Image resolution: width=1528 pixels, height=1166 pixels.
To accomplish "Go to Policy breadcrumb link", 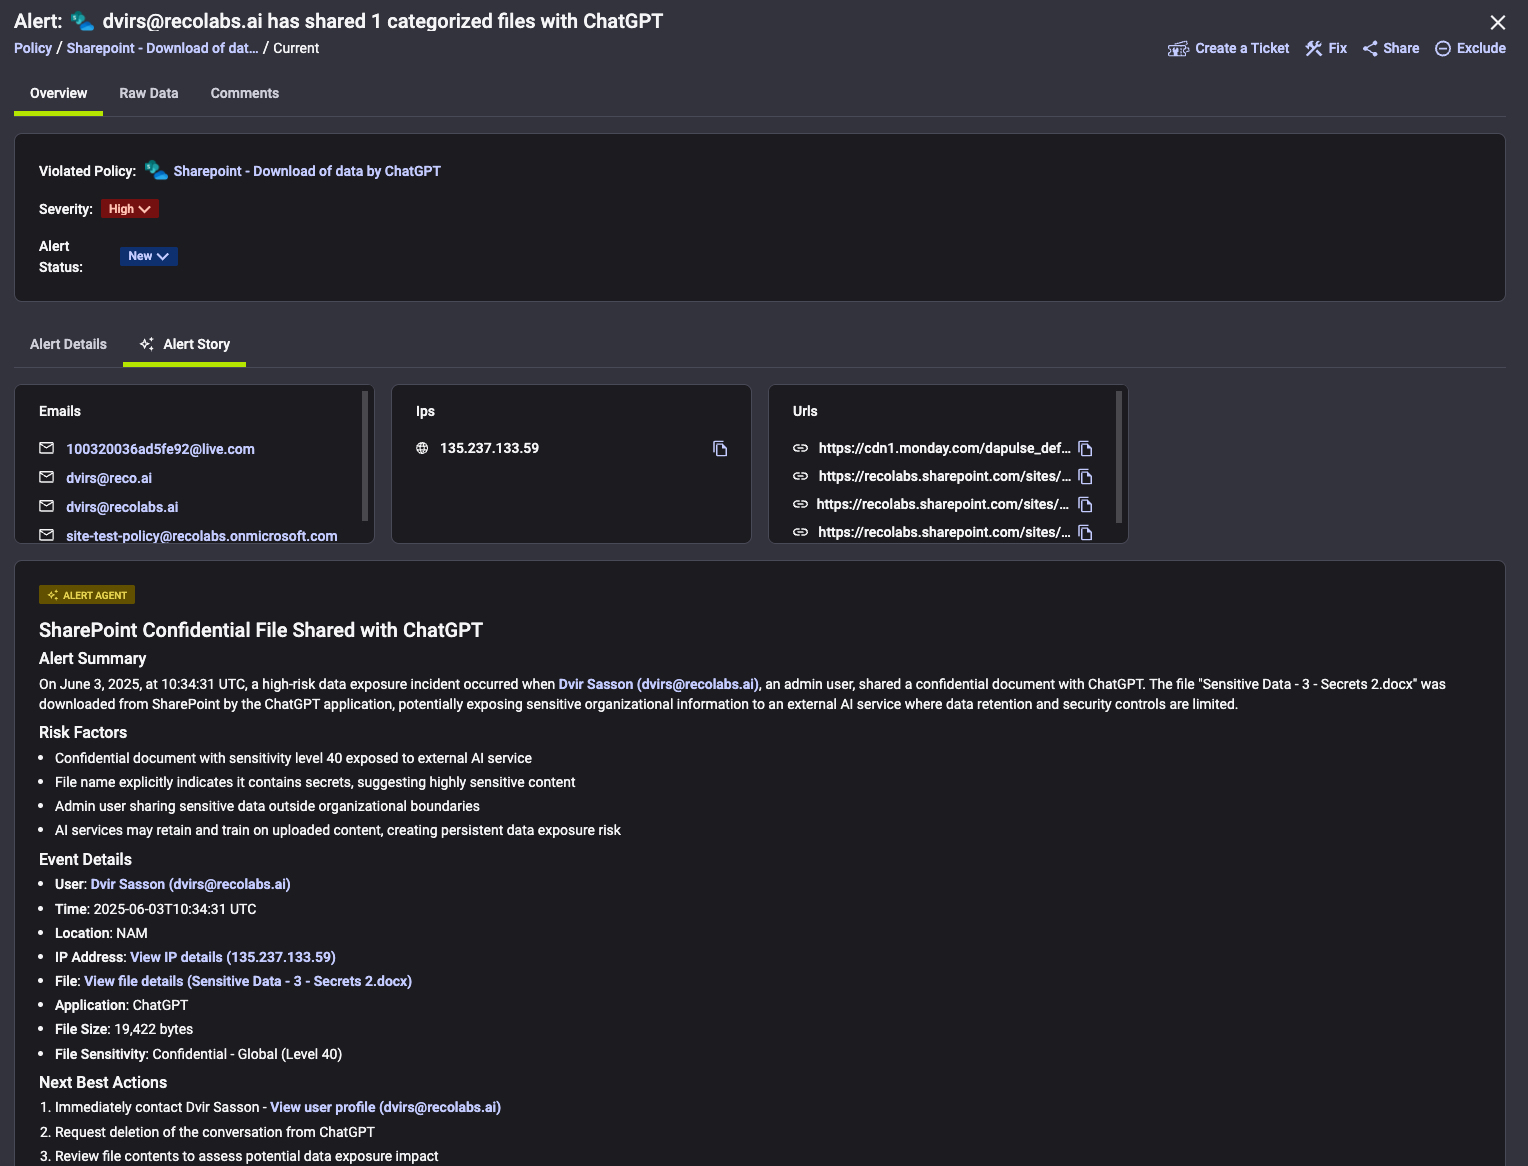I will tap(33, 48).
